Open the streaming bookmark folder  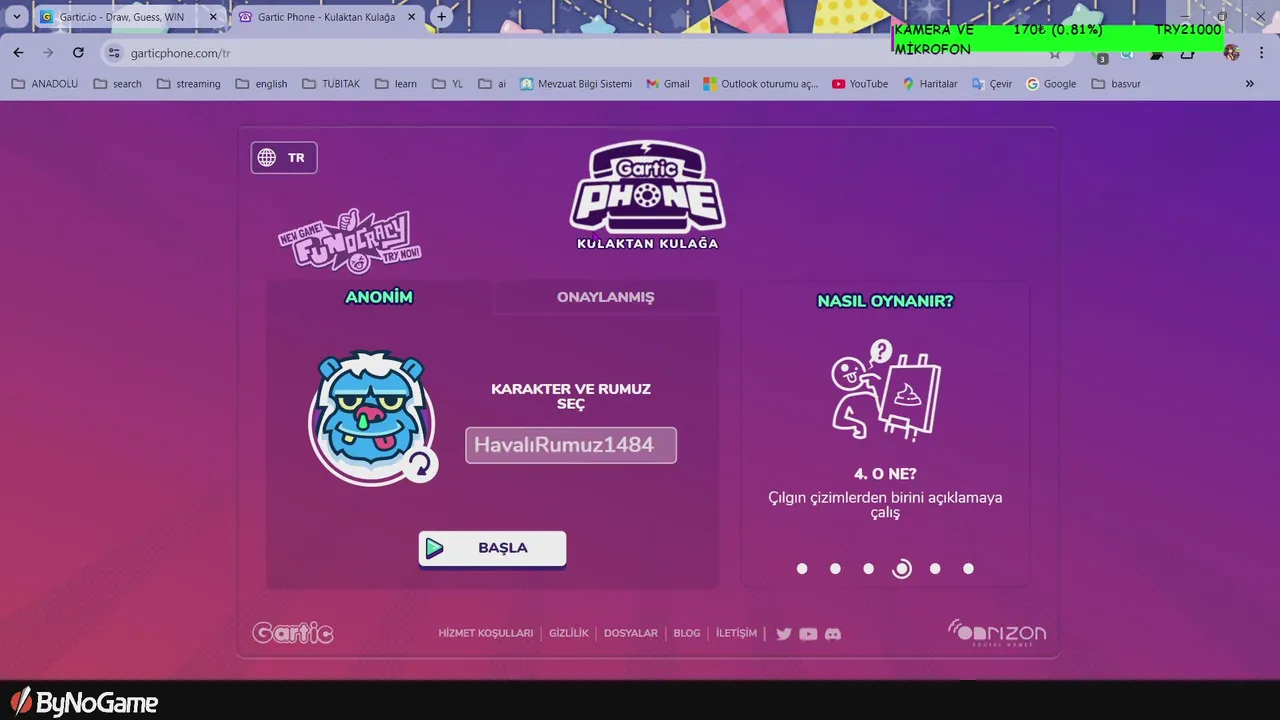(x=189, y=84)
